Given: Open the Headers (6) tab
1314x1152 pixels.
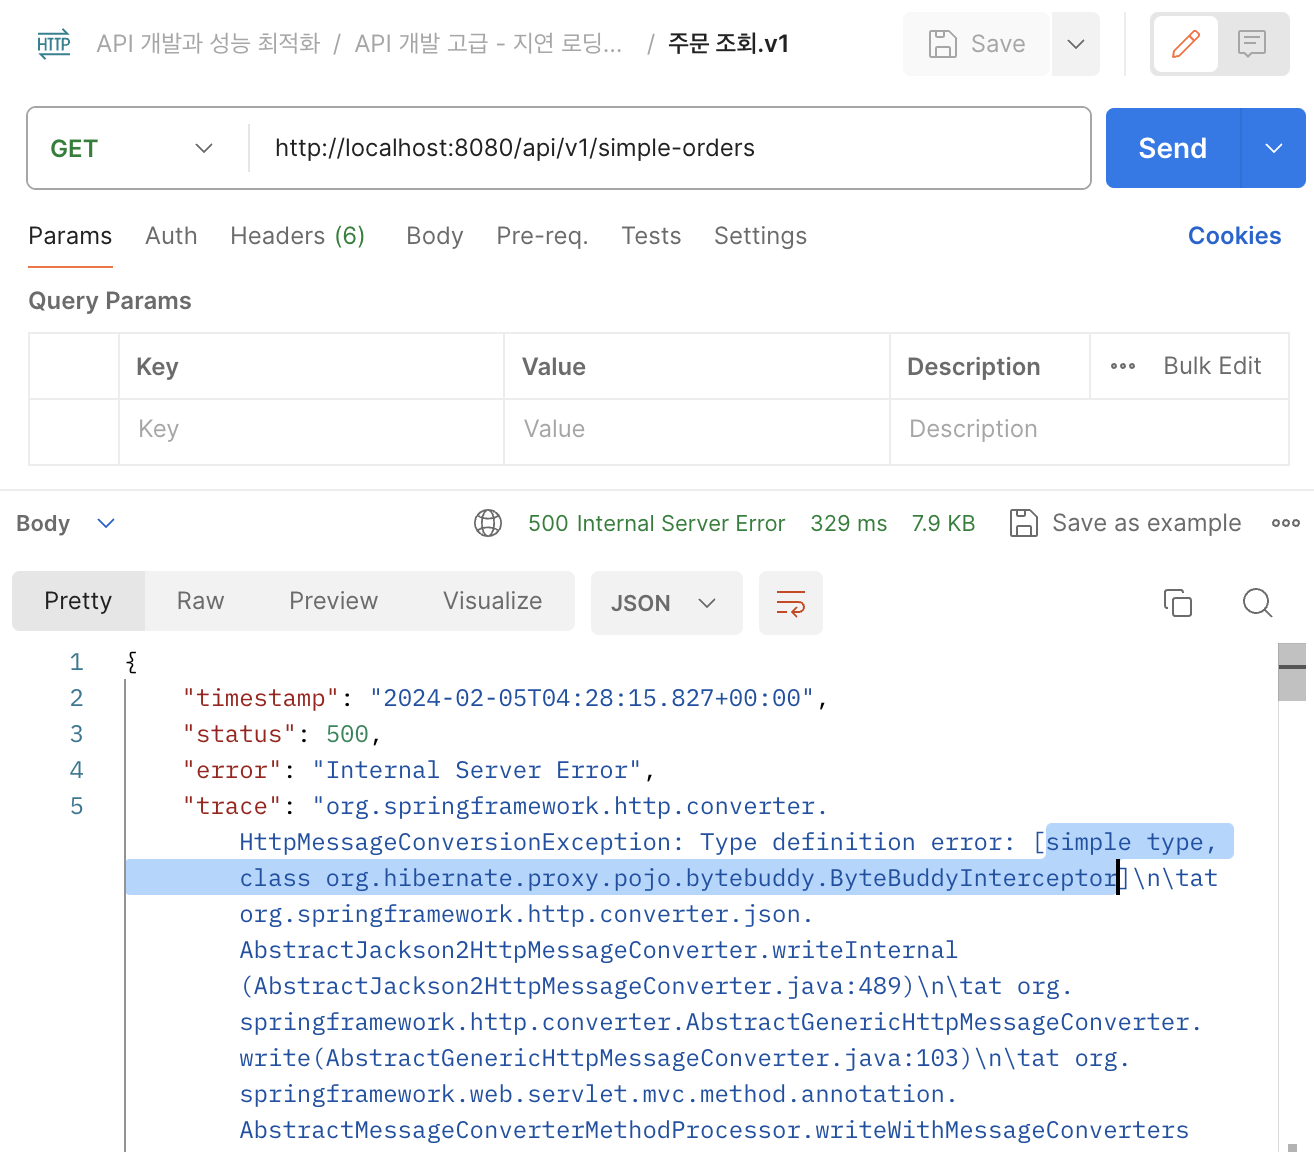Looking at the screenshot, I should click(297, 236).
